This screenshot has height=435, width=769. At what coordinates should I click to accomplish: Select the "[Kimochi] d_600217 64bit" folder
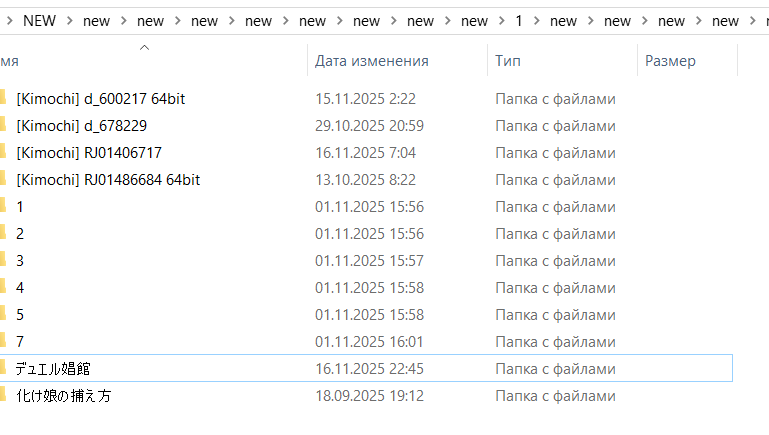pos(100,99)
